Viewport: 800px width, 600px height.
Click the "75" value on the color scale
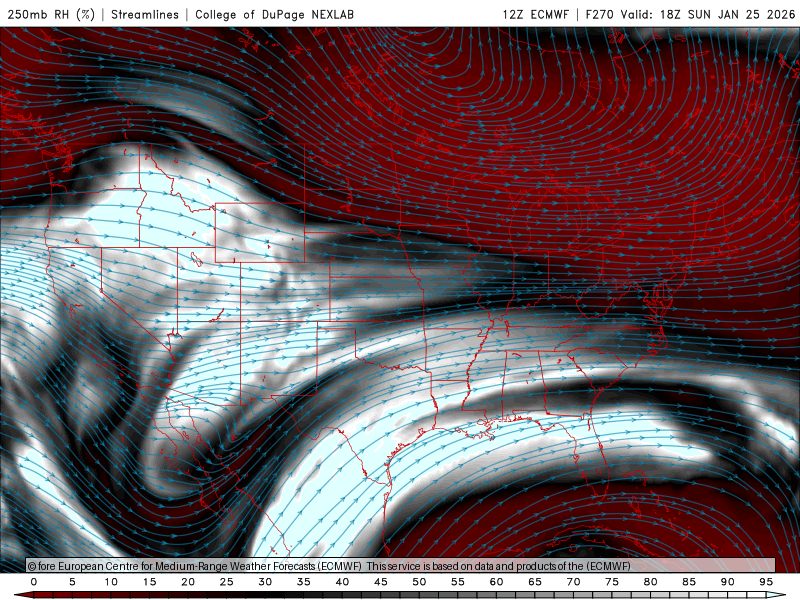(x=612, y=582)
